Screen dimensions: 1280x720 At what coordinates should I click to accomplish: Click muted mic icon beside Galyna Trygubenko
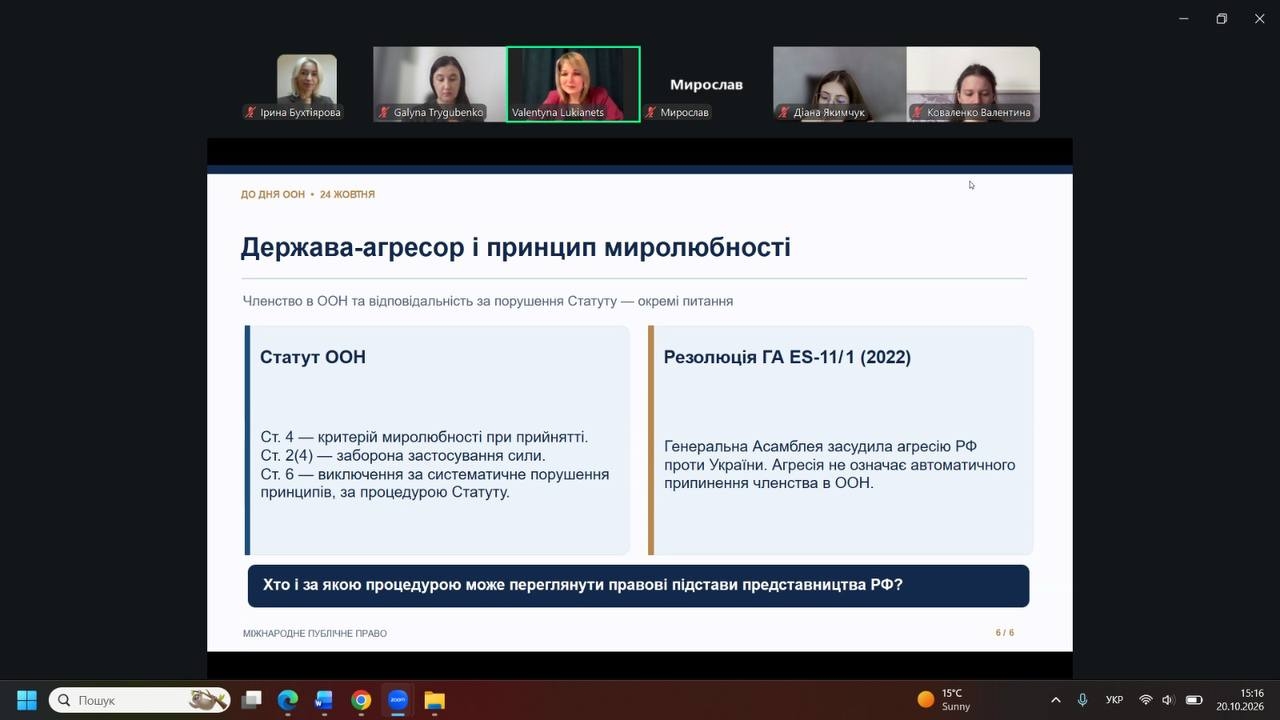[384, 113]
